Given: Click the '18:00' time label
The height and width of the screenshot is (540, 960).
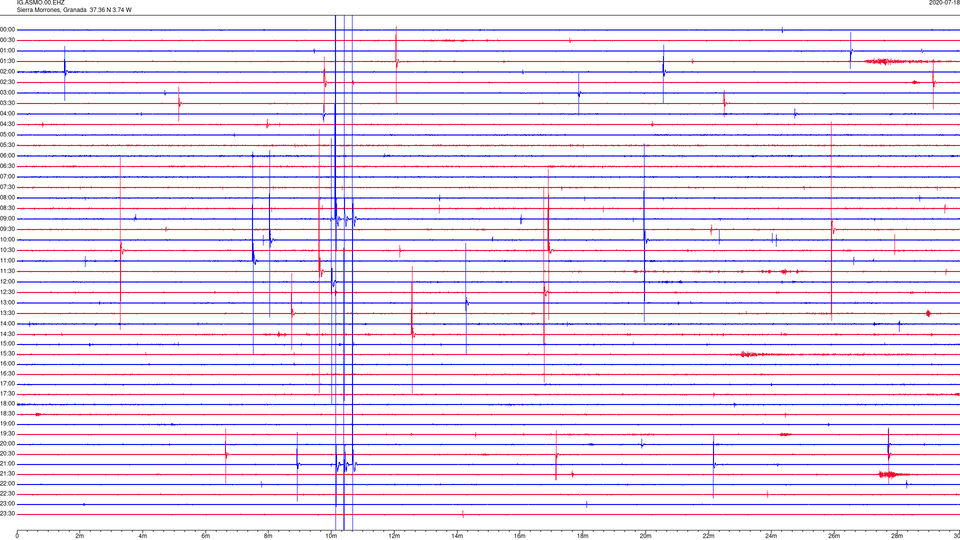Looking at the screenshot, I should point(8,403).
